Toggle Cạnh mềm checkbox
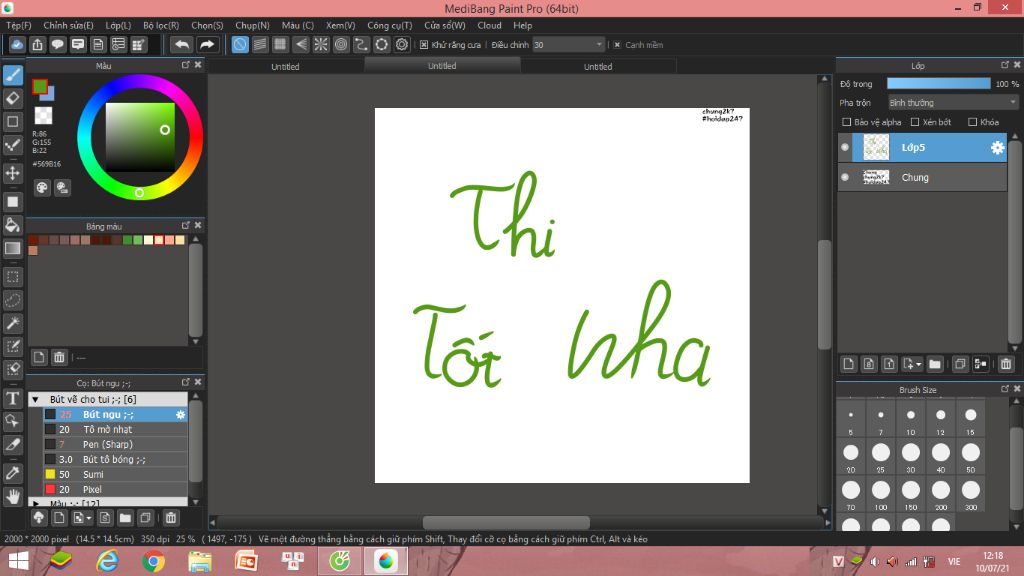This screenshot has width=1024, height=576. tap(617, 44)
